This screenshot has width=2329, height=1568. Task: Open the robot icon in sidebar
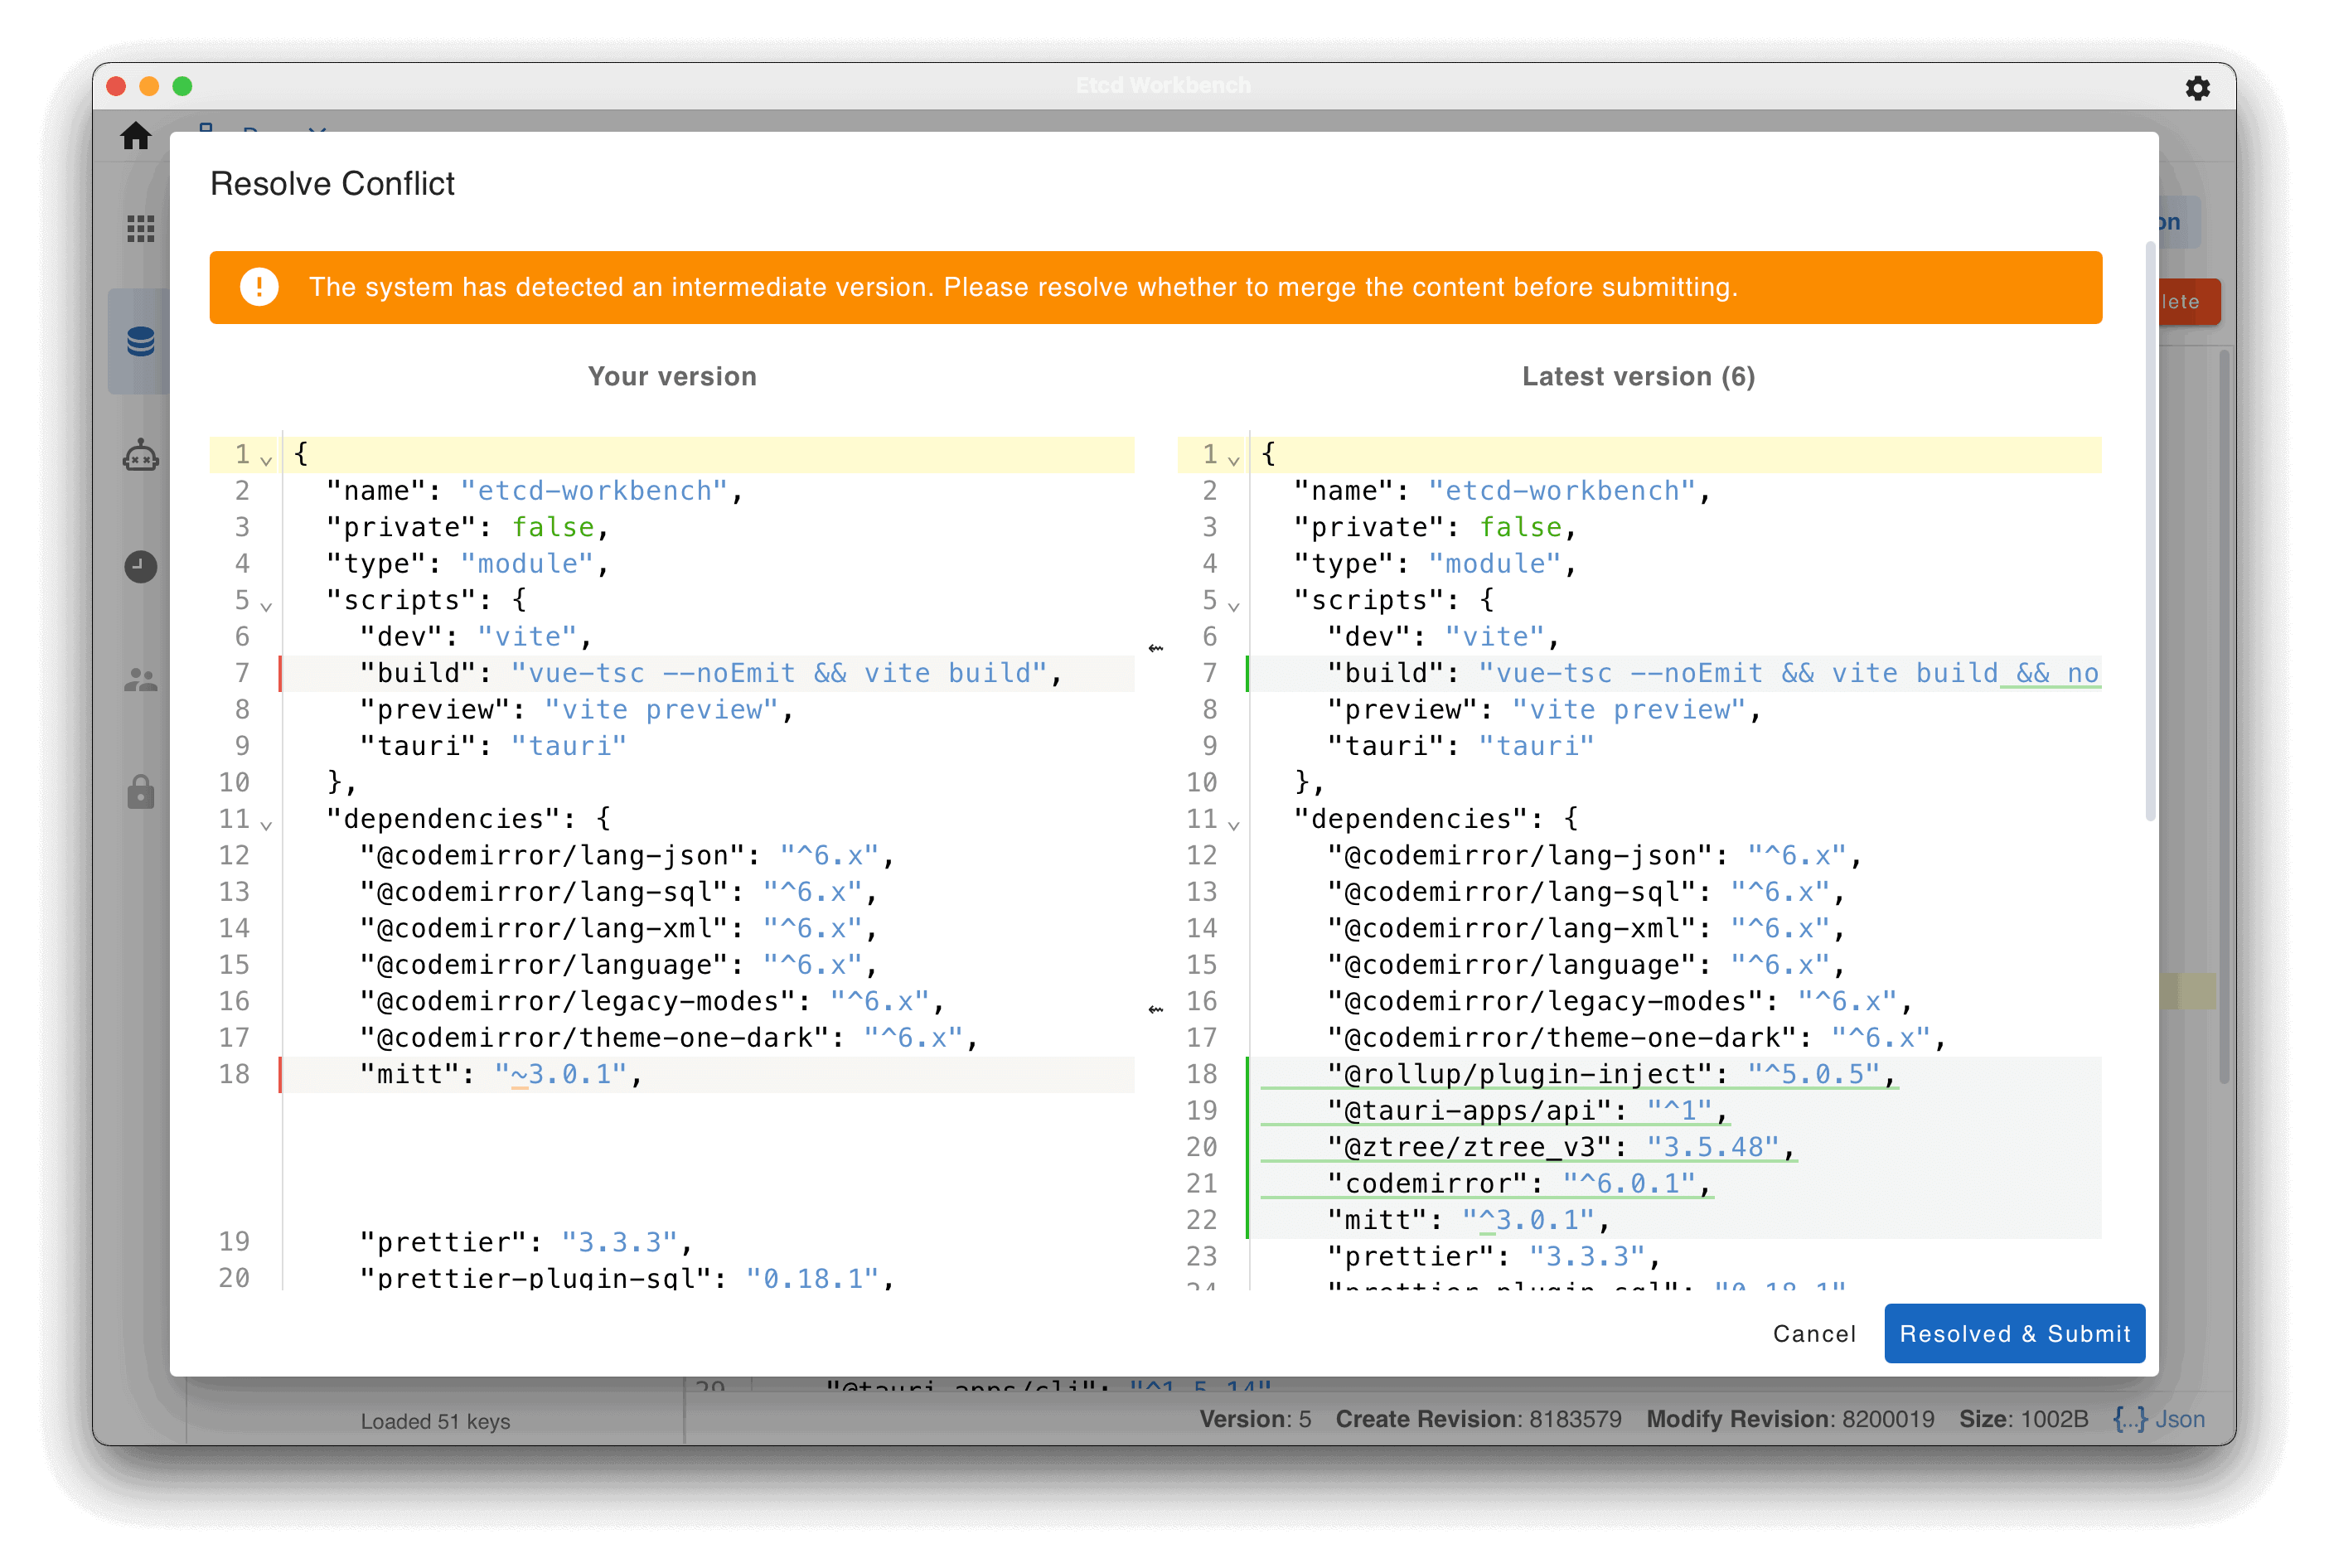coord(141,456)
